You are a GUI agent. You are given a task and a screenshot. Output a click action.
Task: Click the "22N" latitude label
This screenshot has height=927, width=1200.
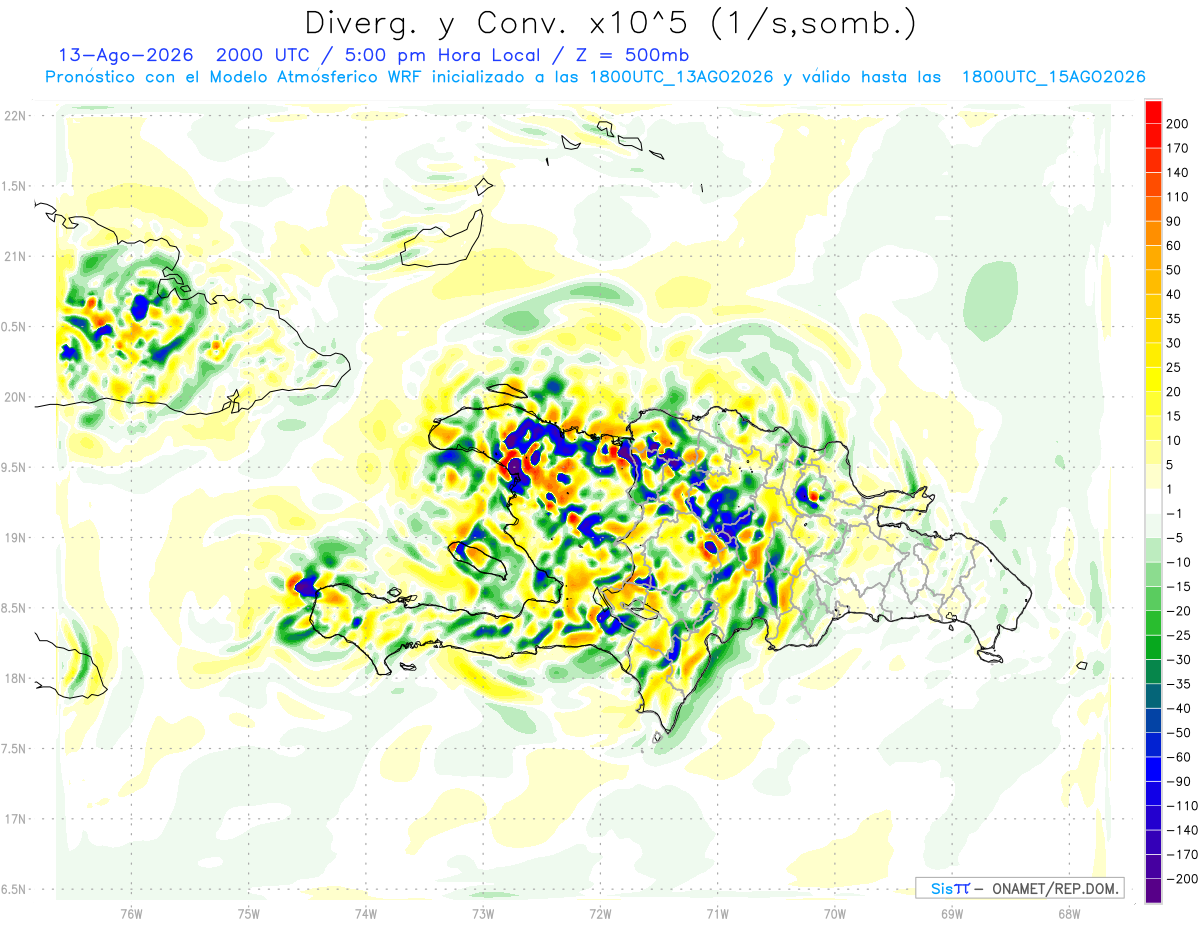click(14, 116)
